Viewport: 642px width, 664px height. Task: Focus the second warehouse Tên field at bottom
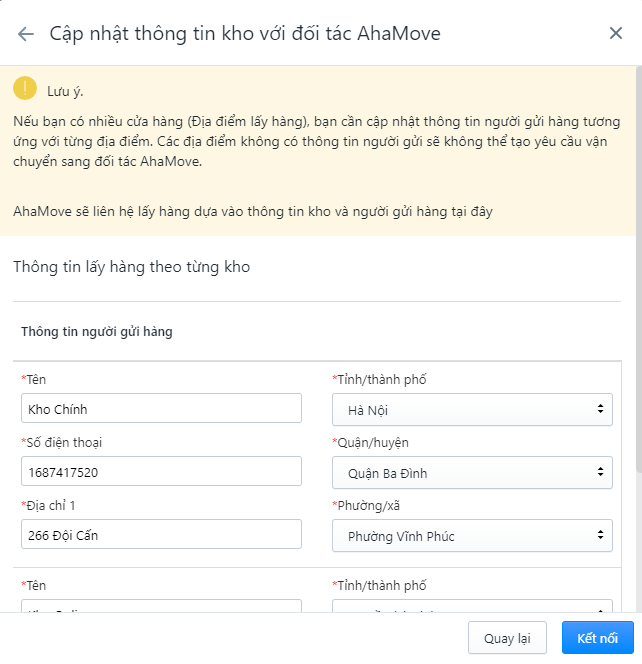(x=161, y=606)
